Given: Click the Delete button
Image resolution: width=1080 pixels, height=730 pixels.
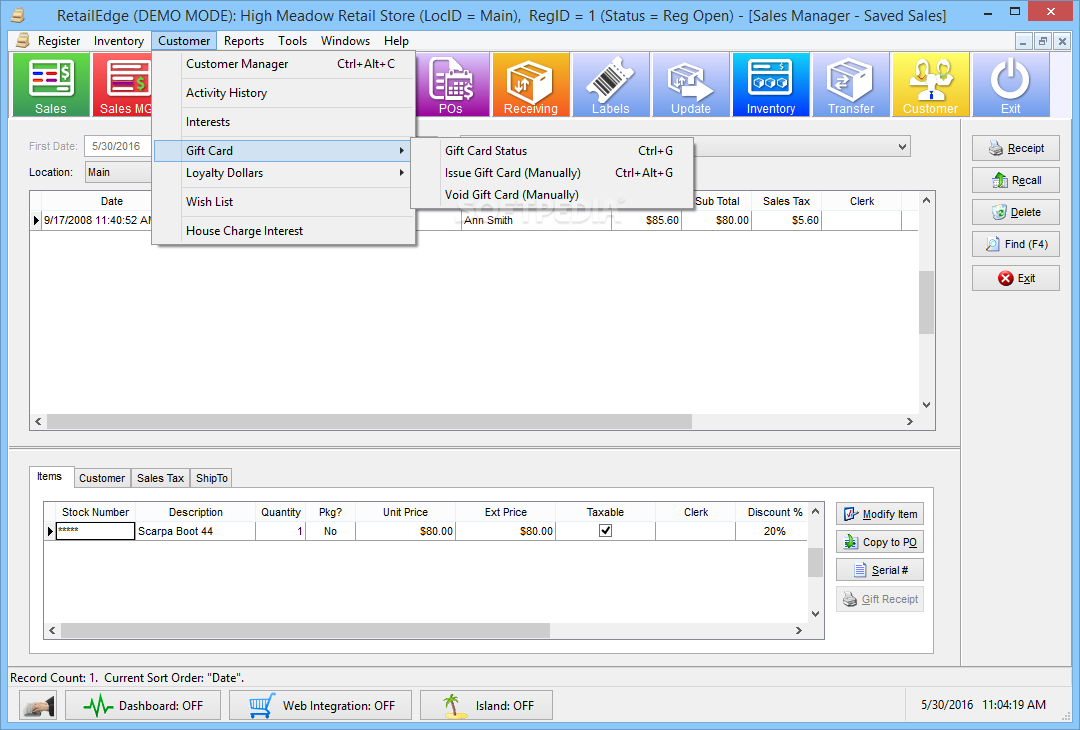Looking at the screenshot, I should click(x=1015, y=212).
